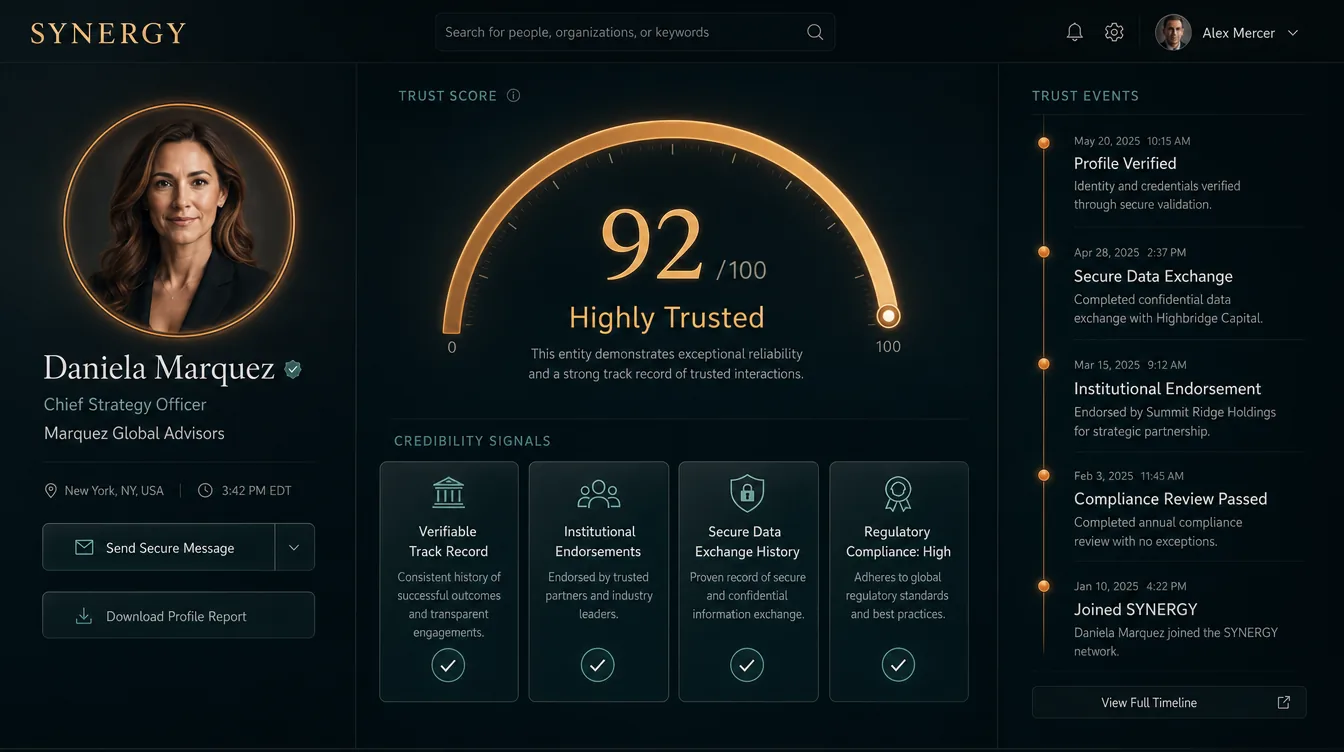The width and height of the screenshot is (1344, 752).
Task: Click the TRUST EVENTS heading
Action: [1085, 96]
